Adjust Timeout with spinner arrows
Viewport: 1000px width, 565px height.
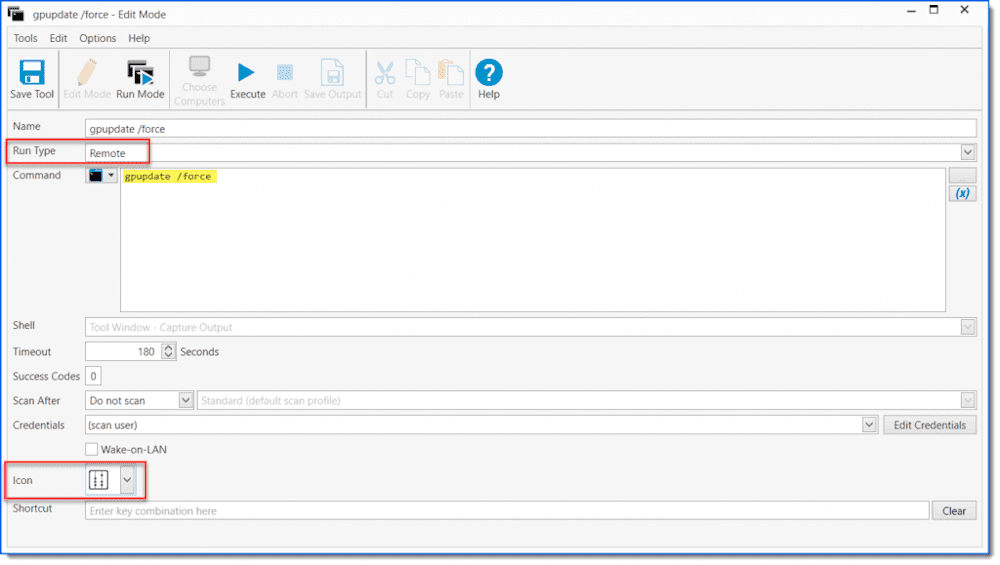pos(168,351)
